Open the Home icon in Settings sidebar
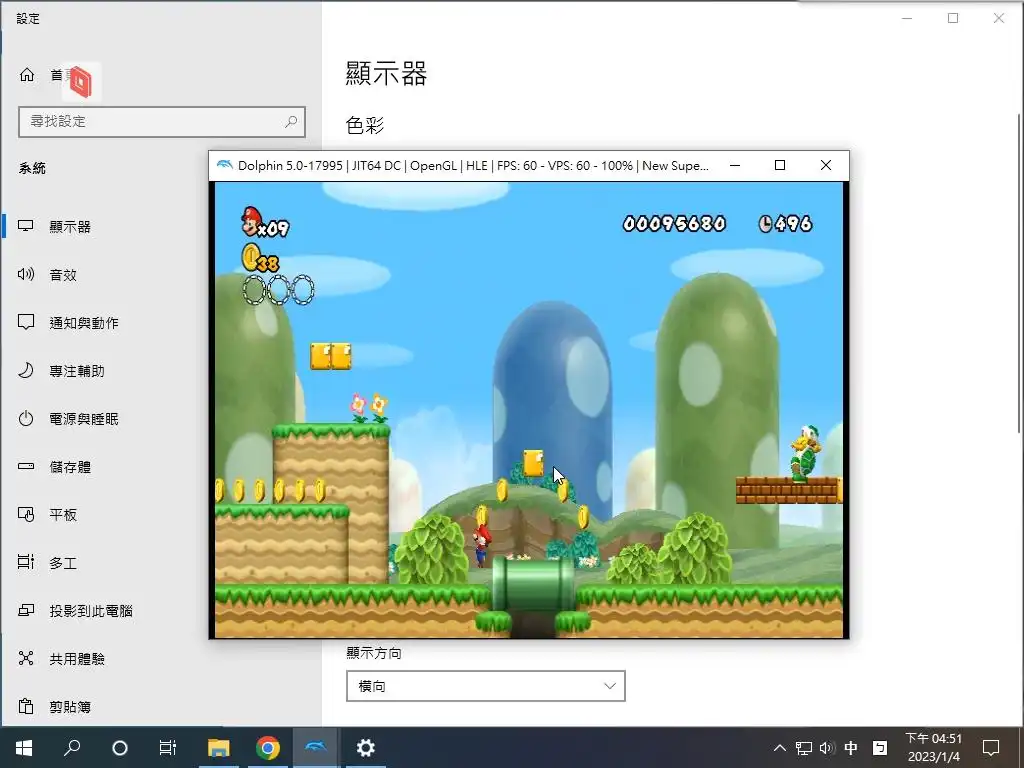The image size is (1024, 768). pos(27,74)
